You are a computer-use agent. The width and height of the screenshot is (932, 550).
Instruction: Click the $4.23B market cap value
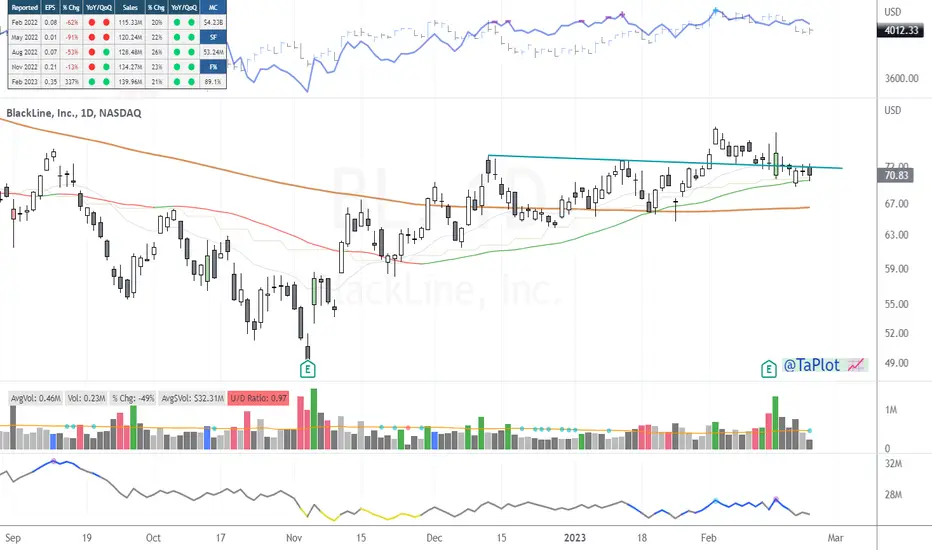(213, 22)
